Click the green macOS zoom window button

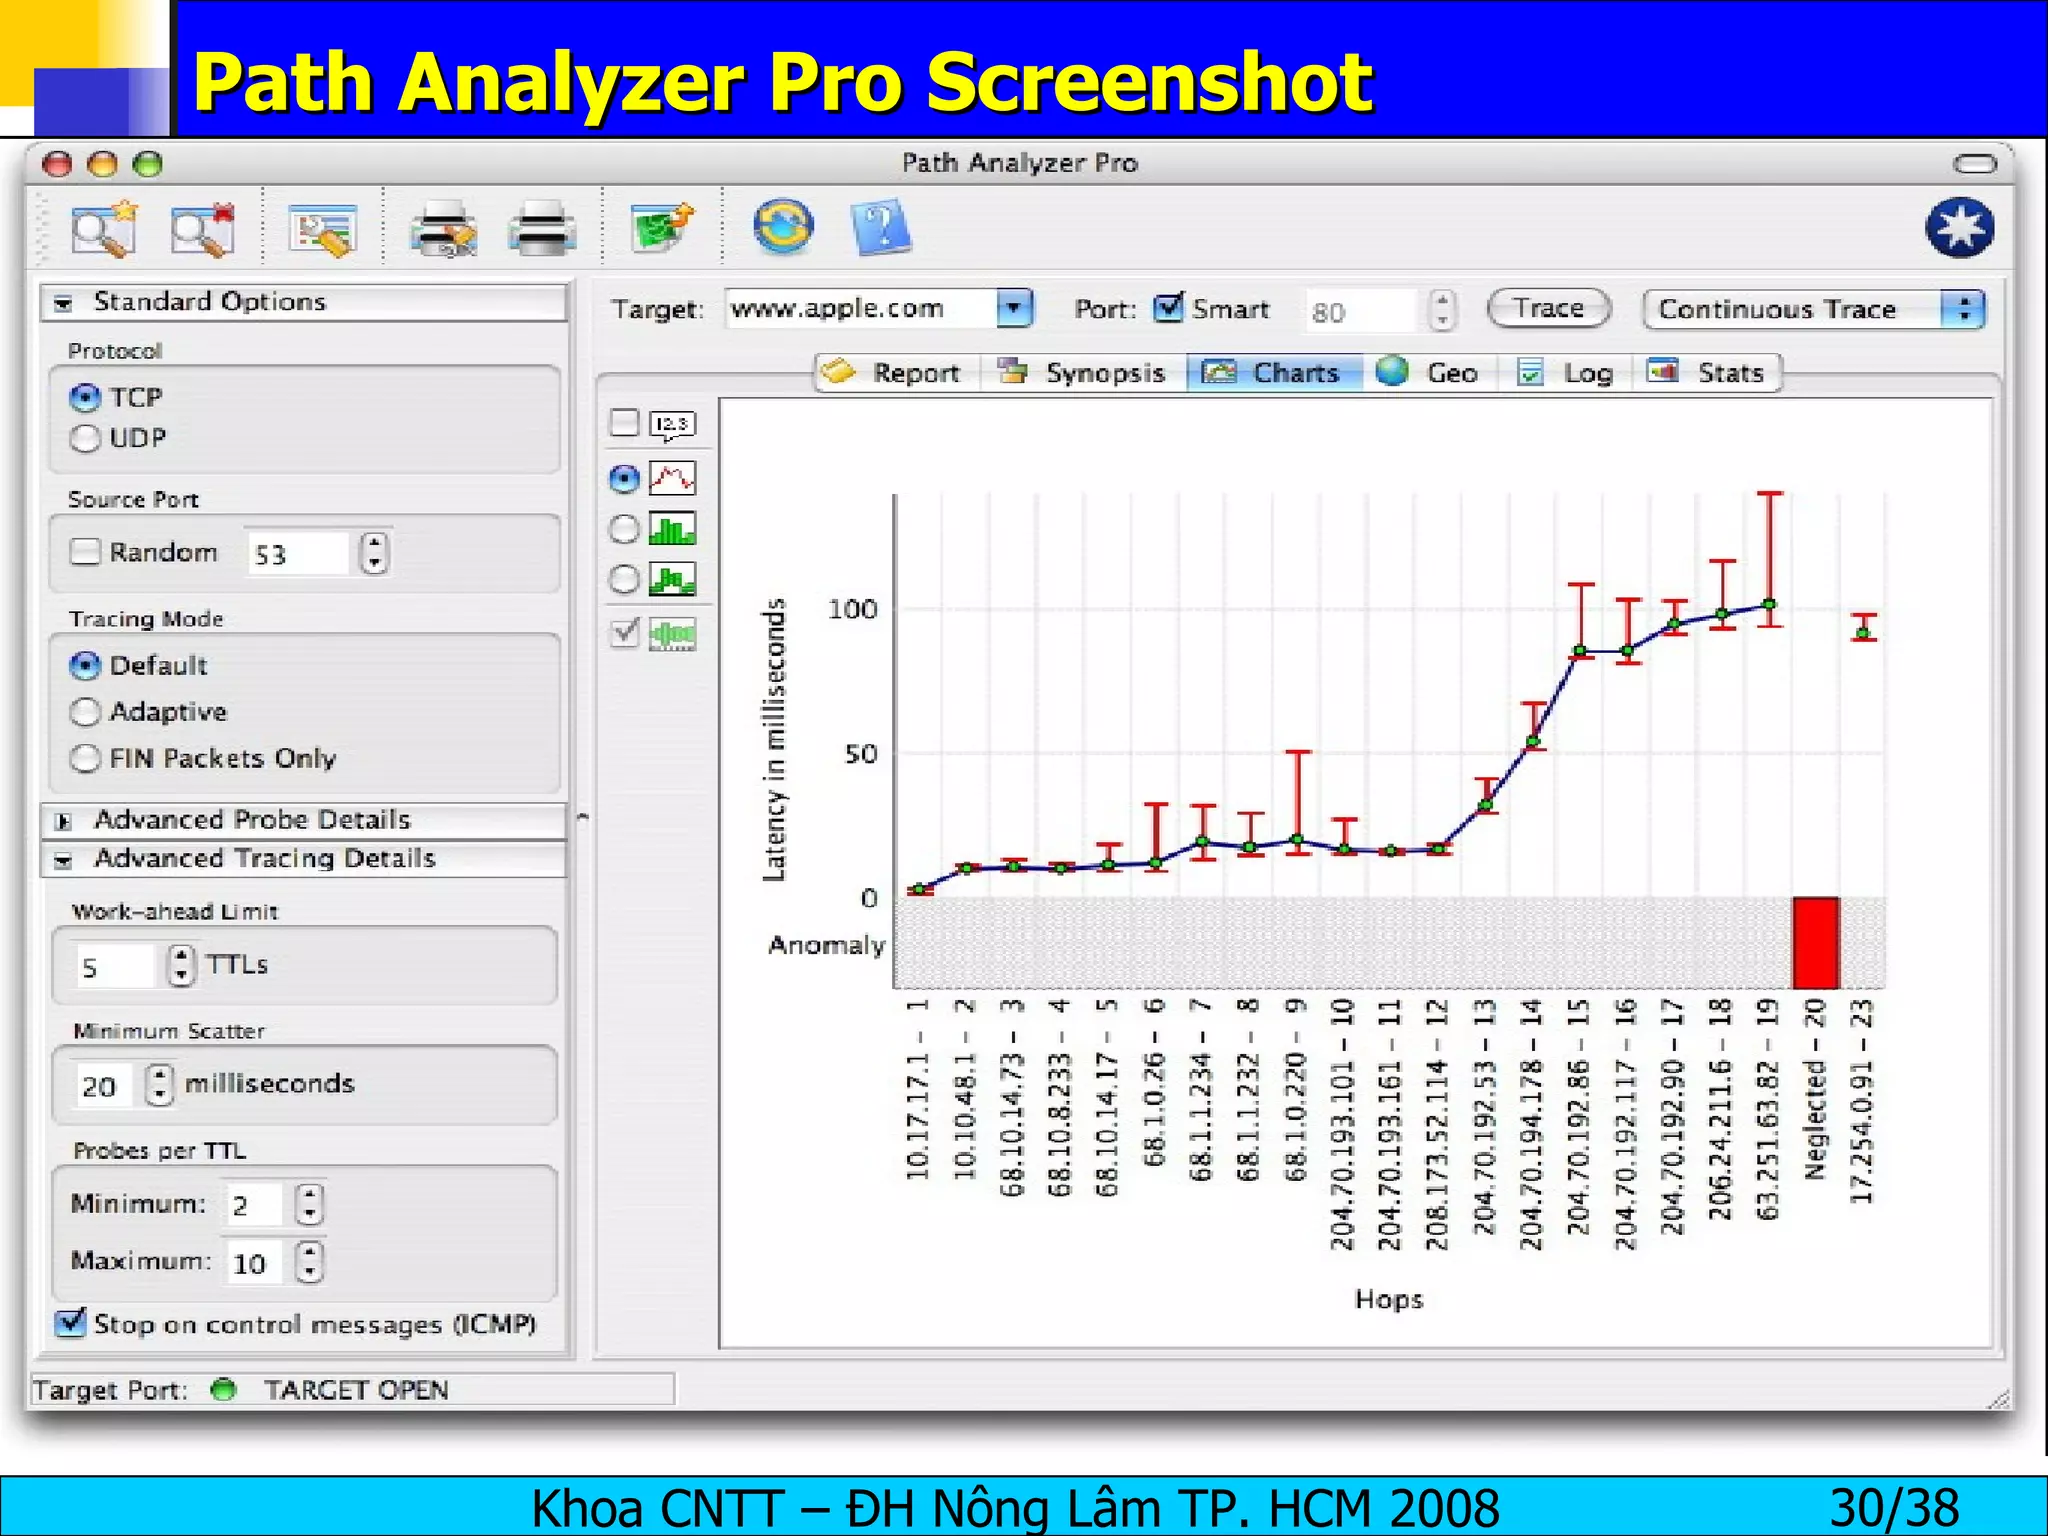coord(148,164)
